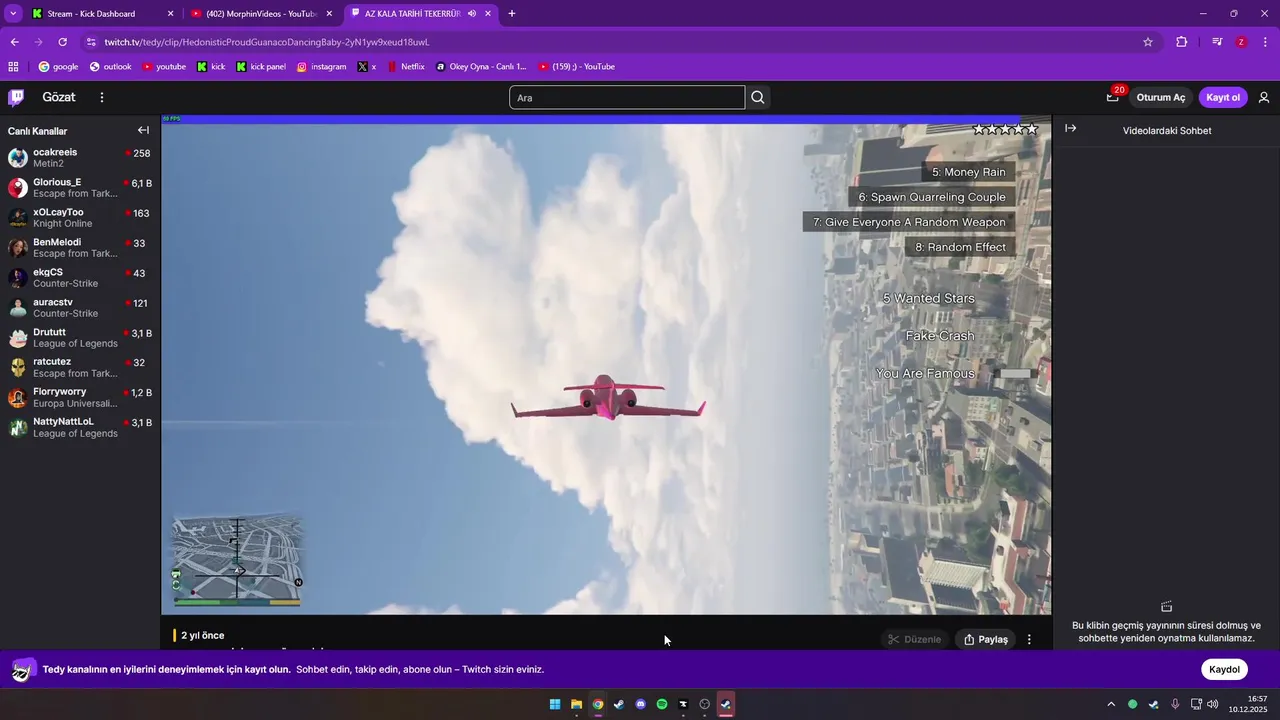Open File Explorer from the taskbar
The image size is (1280, 720).
click(576, 704)
